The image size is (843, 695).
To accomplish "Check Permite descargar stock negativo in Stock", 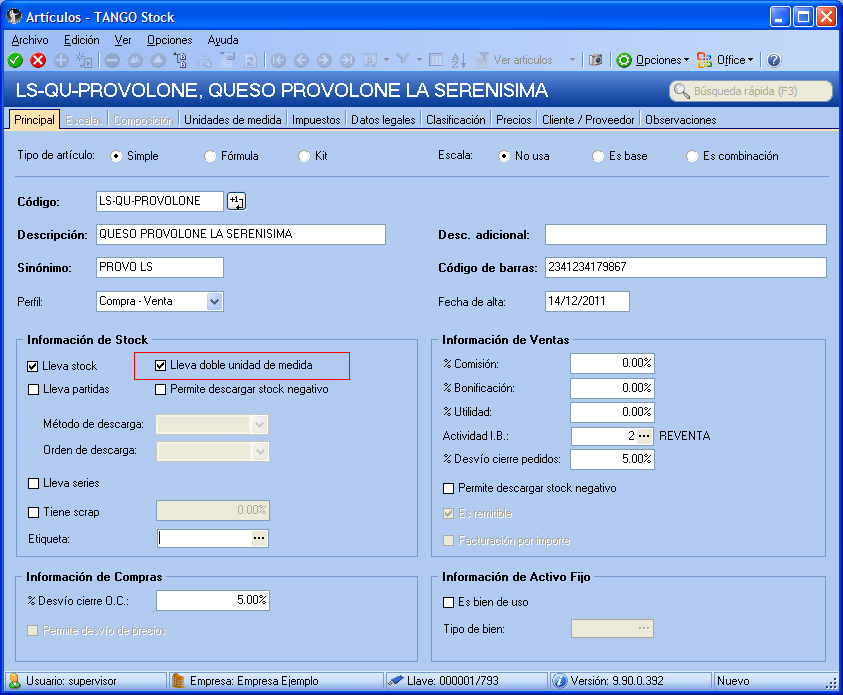I will coord(160,390).
